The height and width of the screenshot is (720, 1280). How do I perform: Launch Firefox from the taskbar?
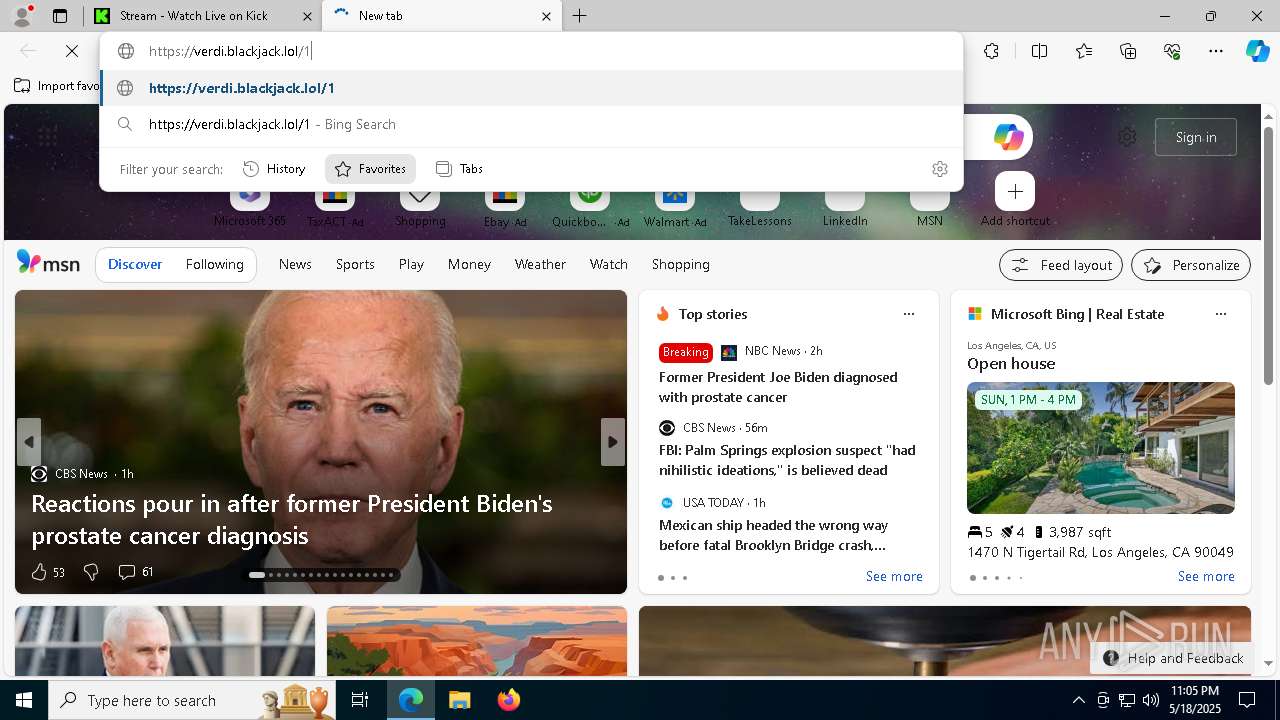pyautogui.click(x=509, y=700)
